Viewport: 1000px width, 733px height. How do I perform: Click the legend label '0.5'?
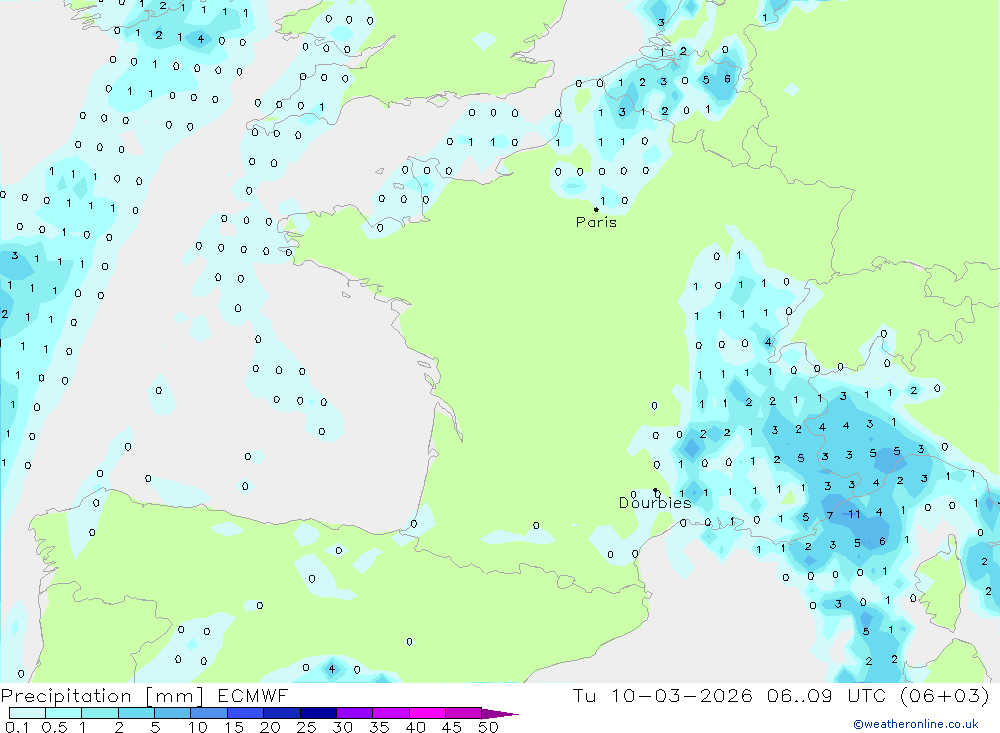54,727
